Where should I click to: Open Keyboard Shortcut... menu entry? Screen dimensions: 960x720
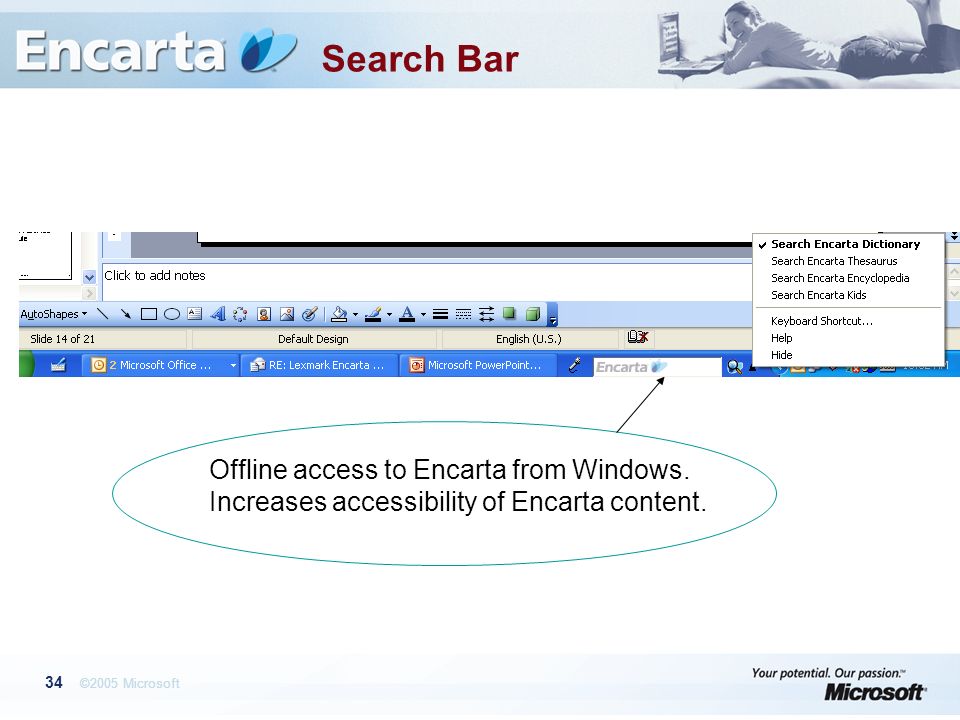coord(848,321)
